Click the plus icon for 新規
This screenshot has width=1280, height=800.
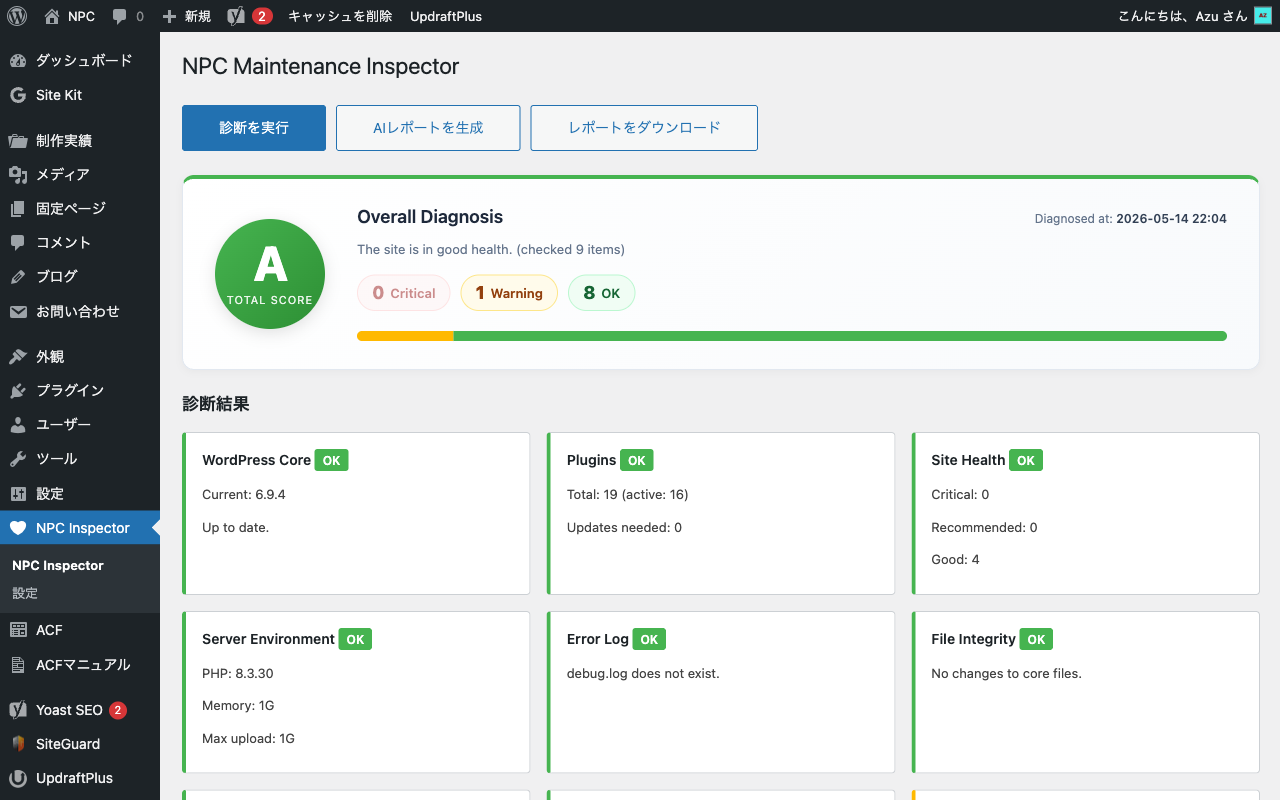pos(169,16)
